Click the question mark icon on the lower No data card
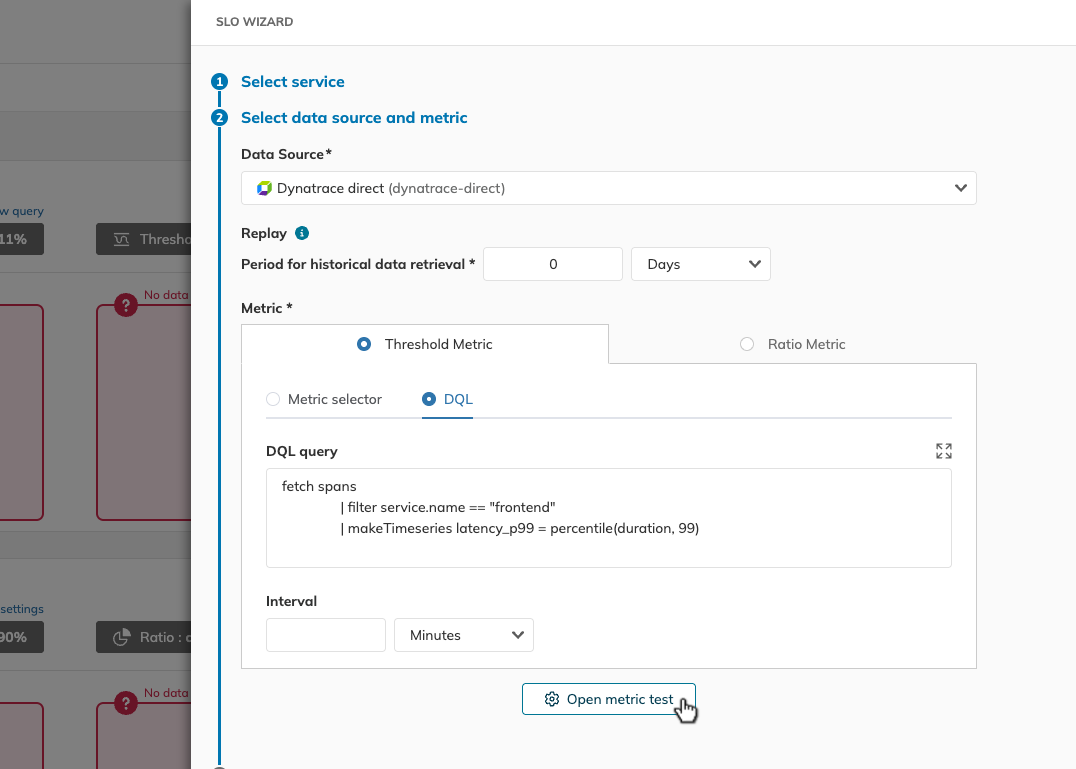 click(126, 703)
